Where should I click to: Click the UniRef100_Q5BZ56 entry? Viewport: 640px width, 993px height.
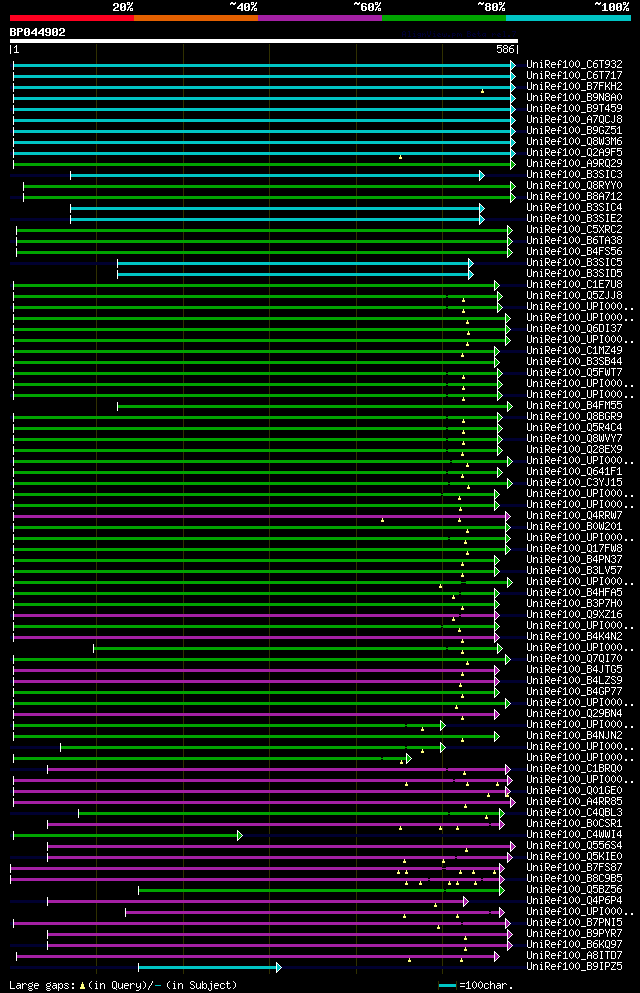[574, 890]
